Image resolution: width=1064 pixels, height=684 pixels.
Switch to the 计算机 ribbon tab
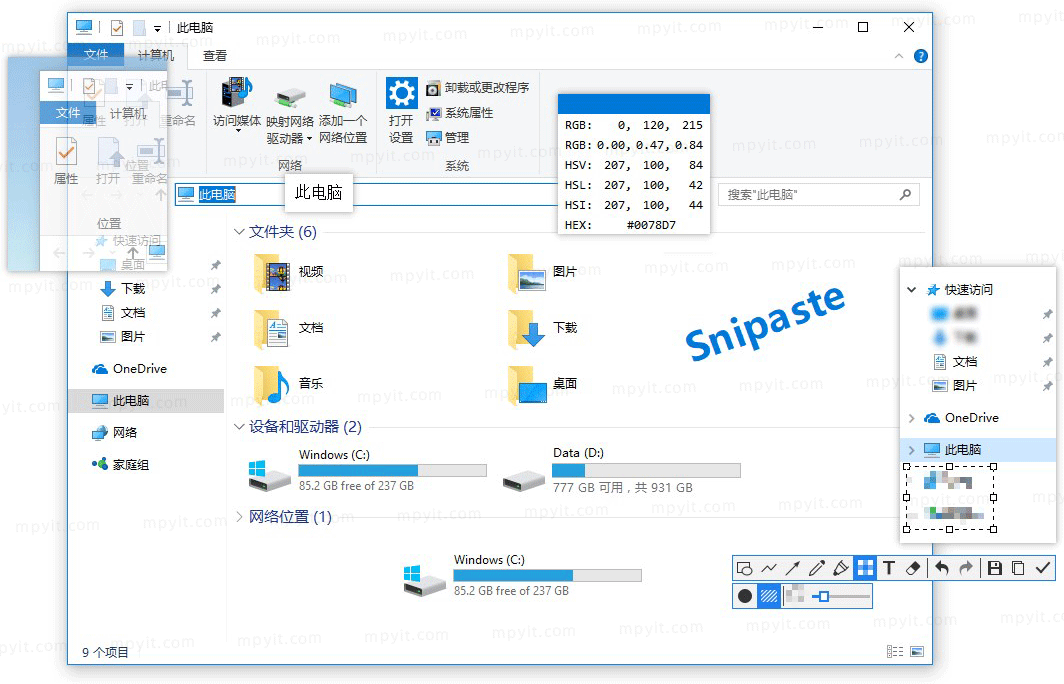[x=155, y=55]
